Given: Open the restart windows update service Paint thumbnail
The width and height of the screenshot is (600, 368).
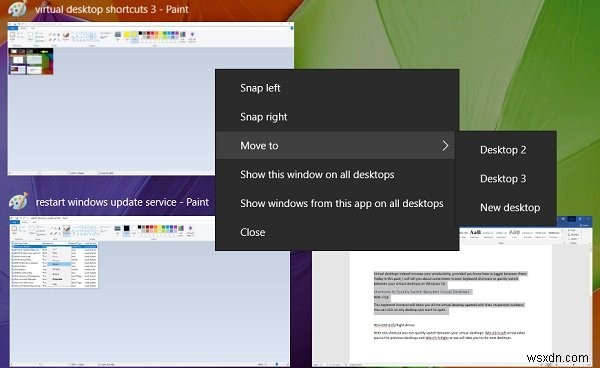Looking at the screenshot, I should (149, 291).
